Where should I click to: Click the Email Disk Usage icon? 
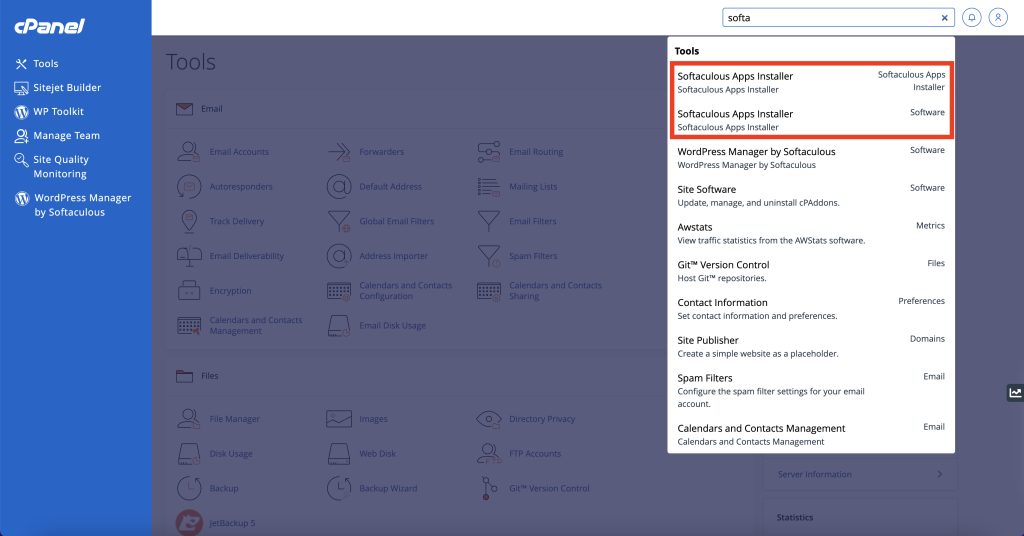click(x=339, y=325)
